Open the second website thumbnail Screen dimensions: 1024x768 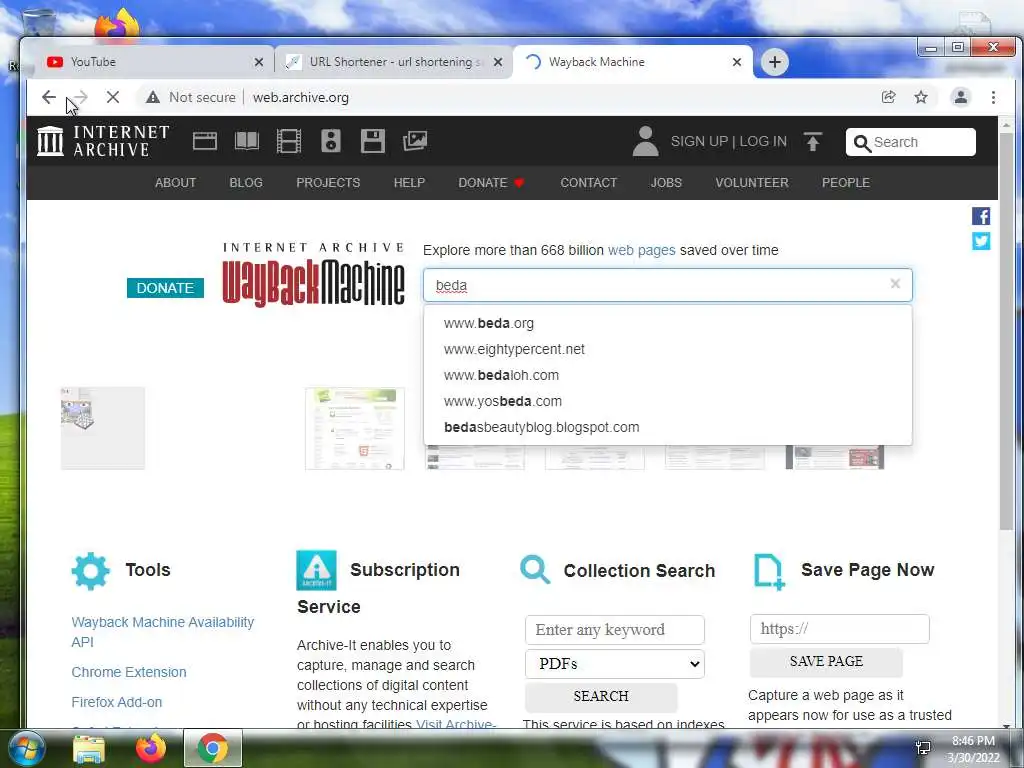(x=355, y=428)
